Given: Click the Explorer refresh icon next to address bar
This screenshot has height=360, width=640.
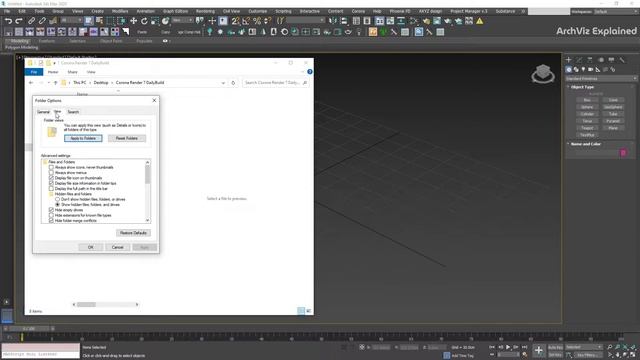Looking at the screenshot, I should pyautogui.click(x=233, y=83).
